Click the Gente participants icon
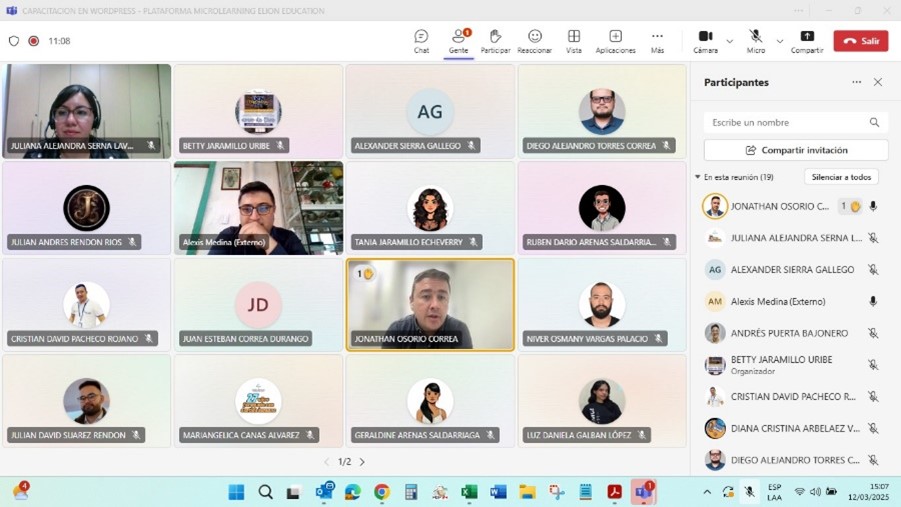Screen dimensions: 901x507 [458, 40]
